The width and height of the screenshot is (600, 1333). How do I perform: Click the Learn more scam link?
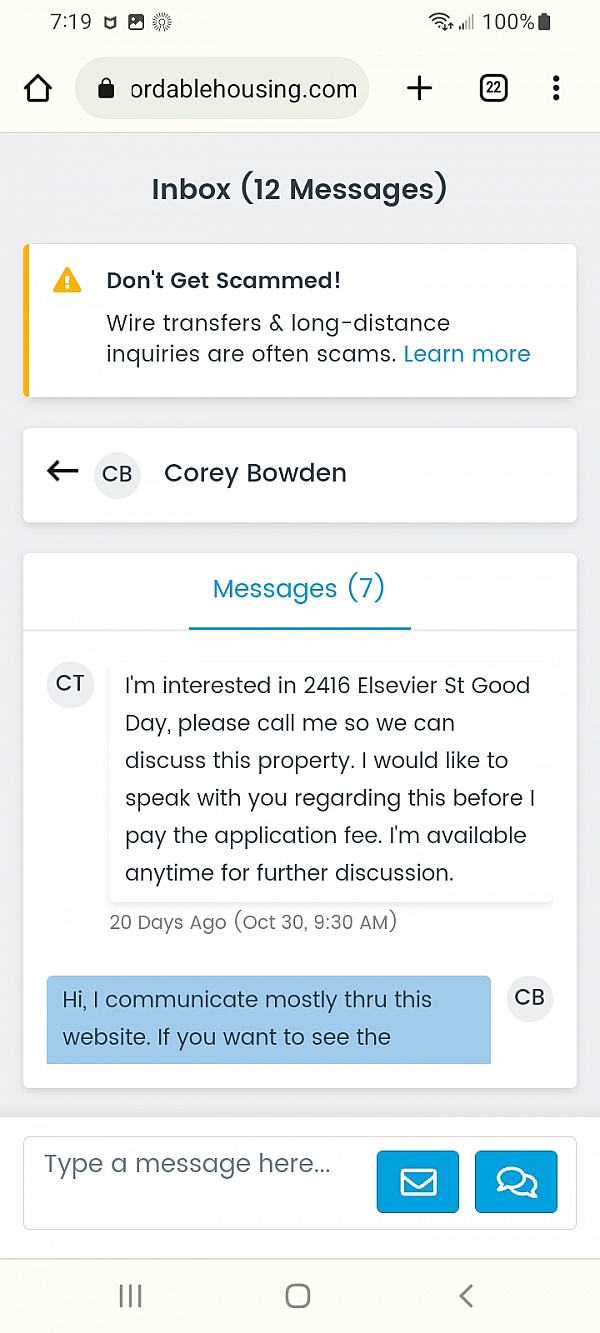[x=466, y=354]
